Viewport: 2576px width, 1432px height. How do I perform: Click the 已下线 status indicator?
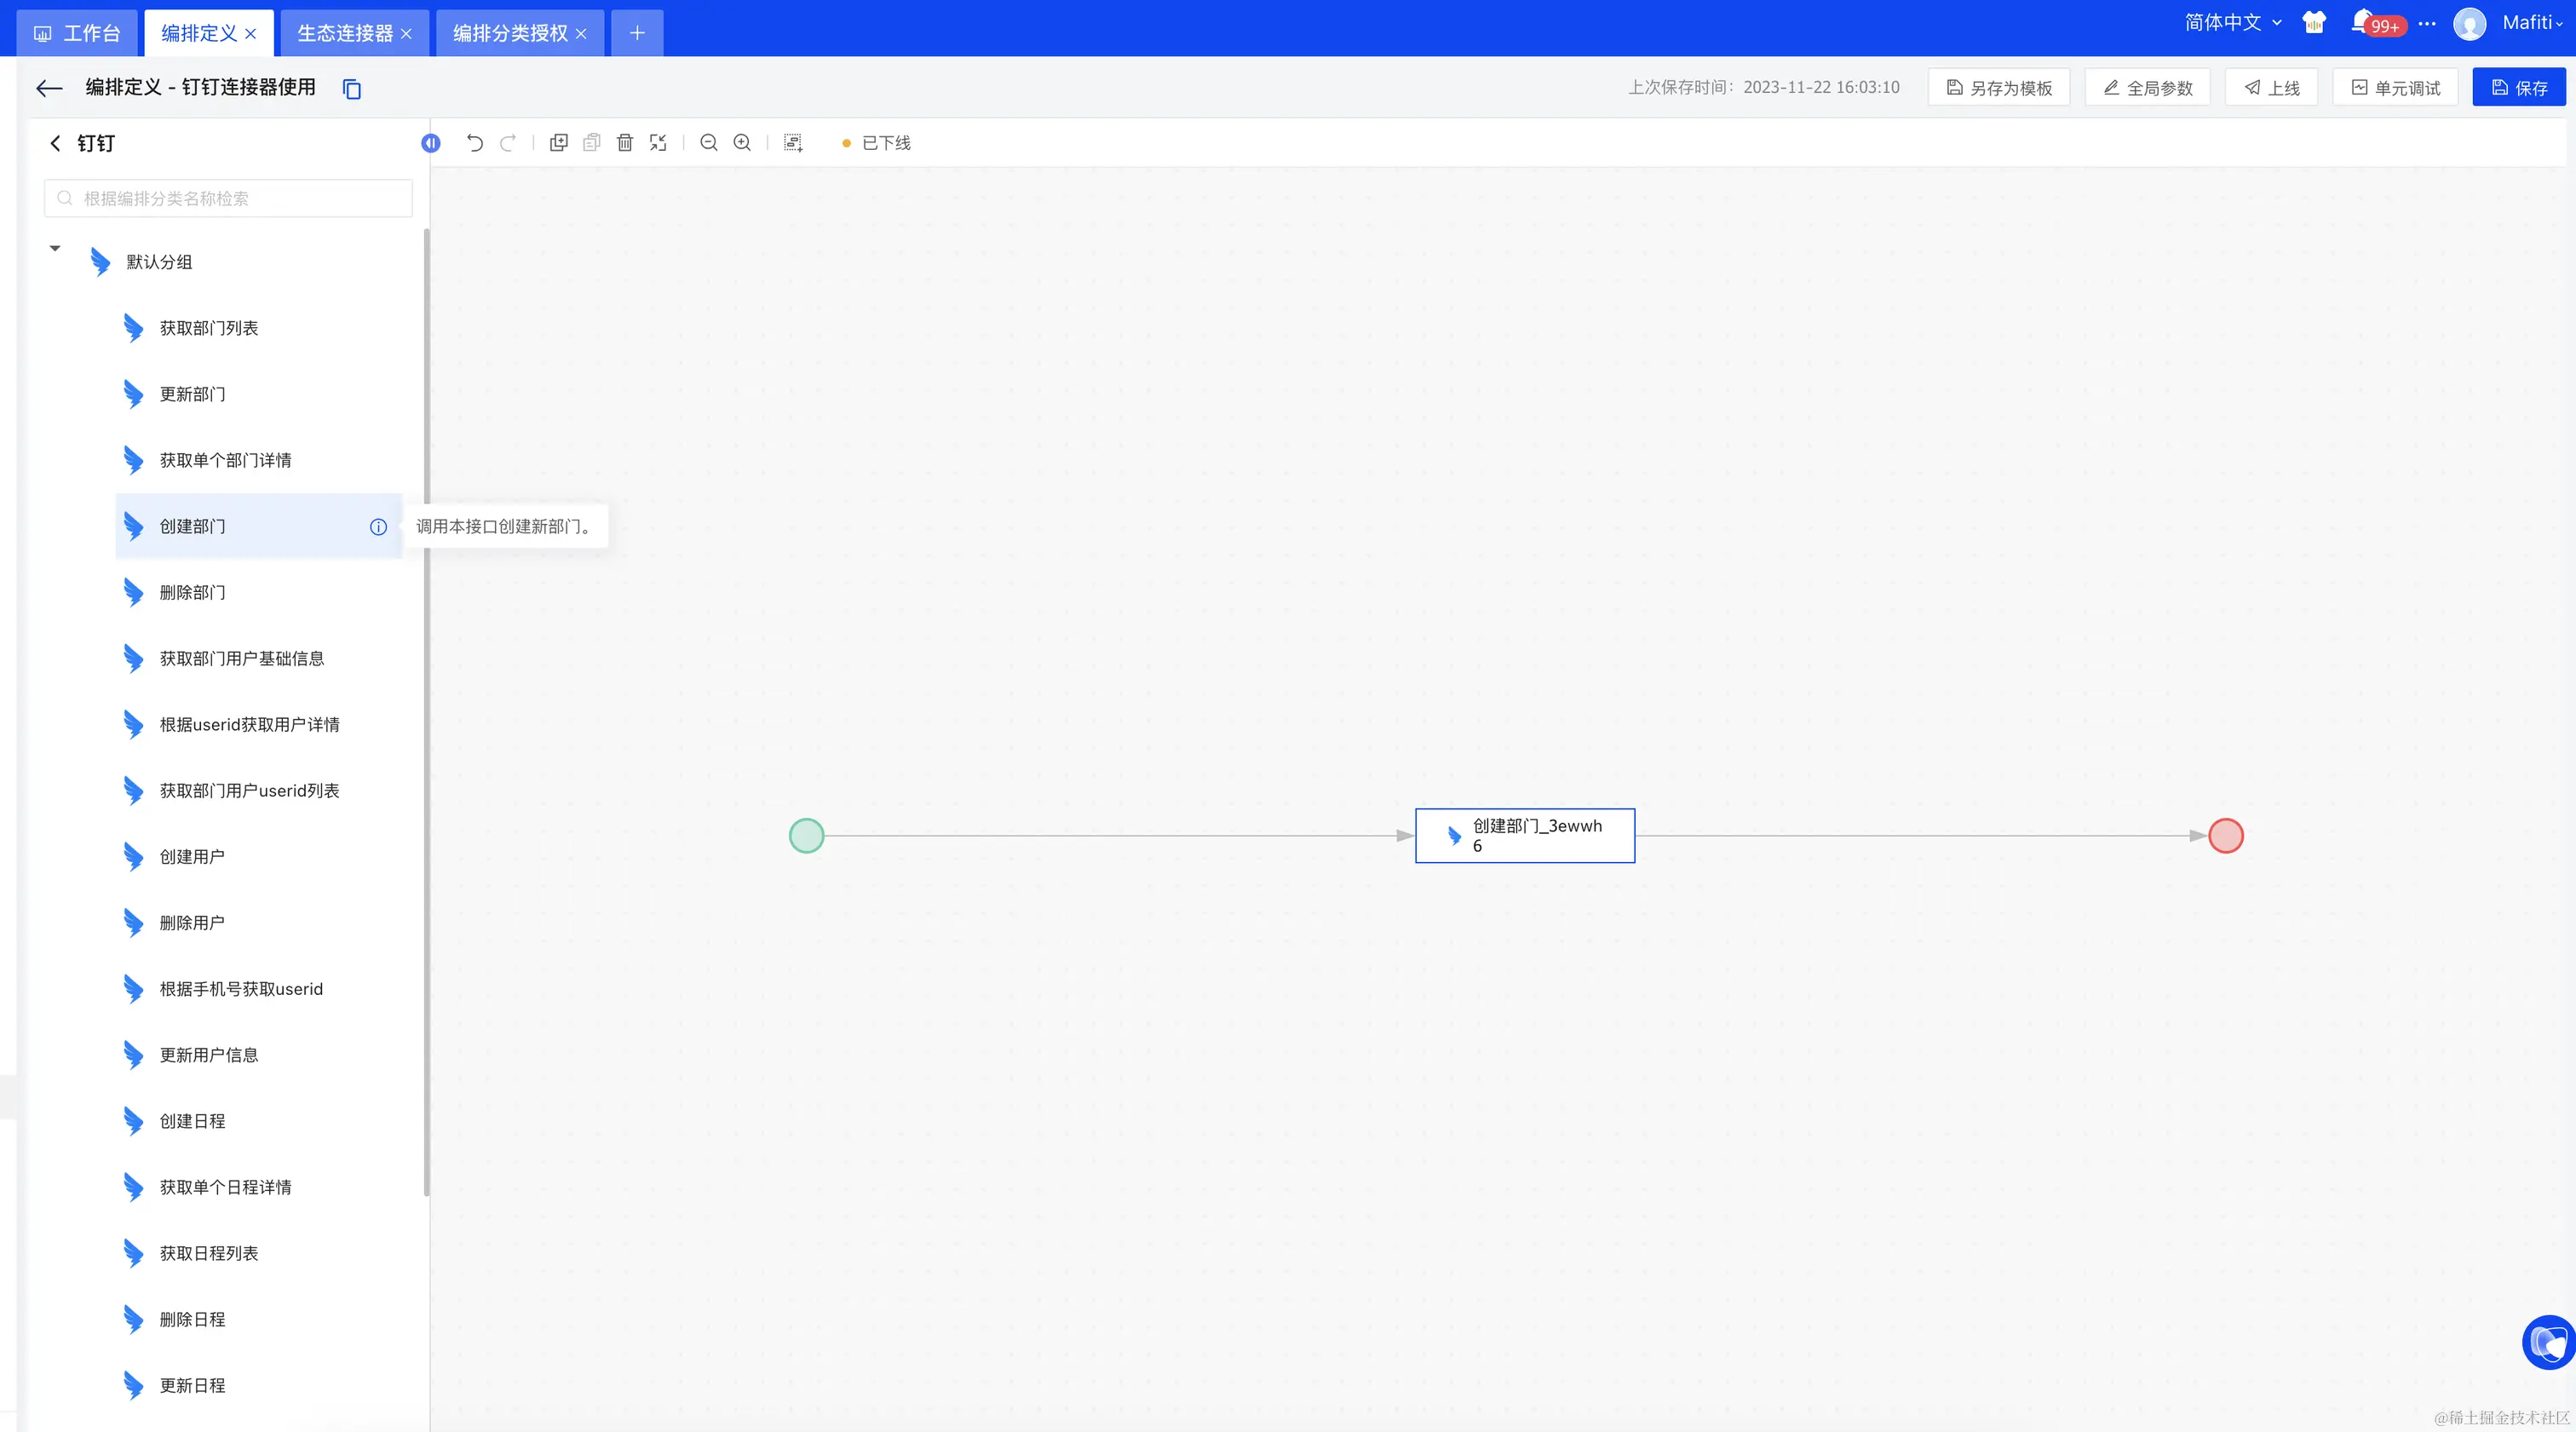[x=876, y=143]
